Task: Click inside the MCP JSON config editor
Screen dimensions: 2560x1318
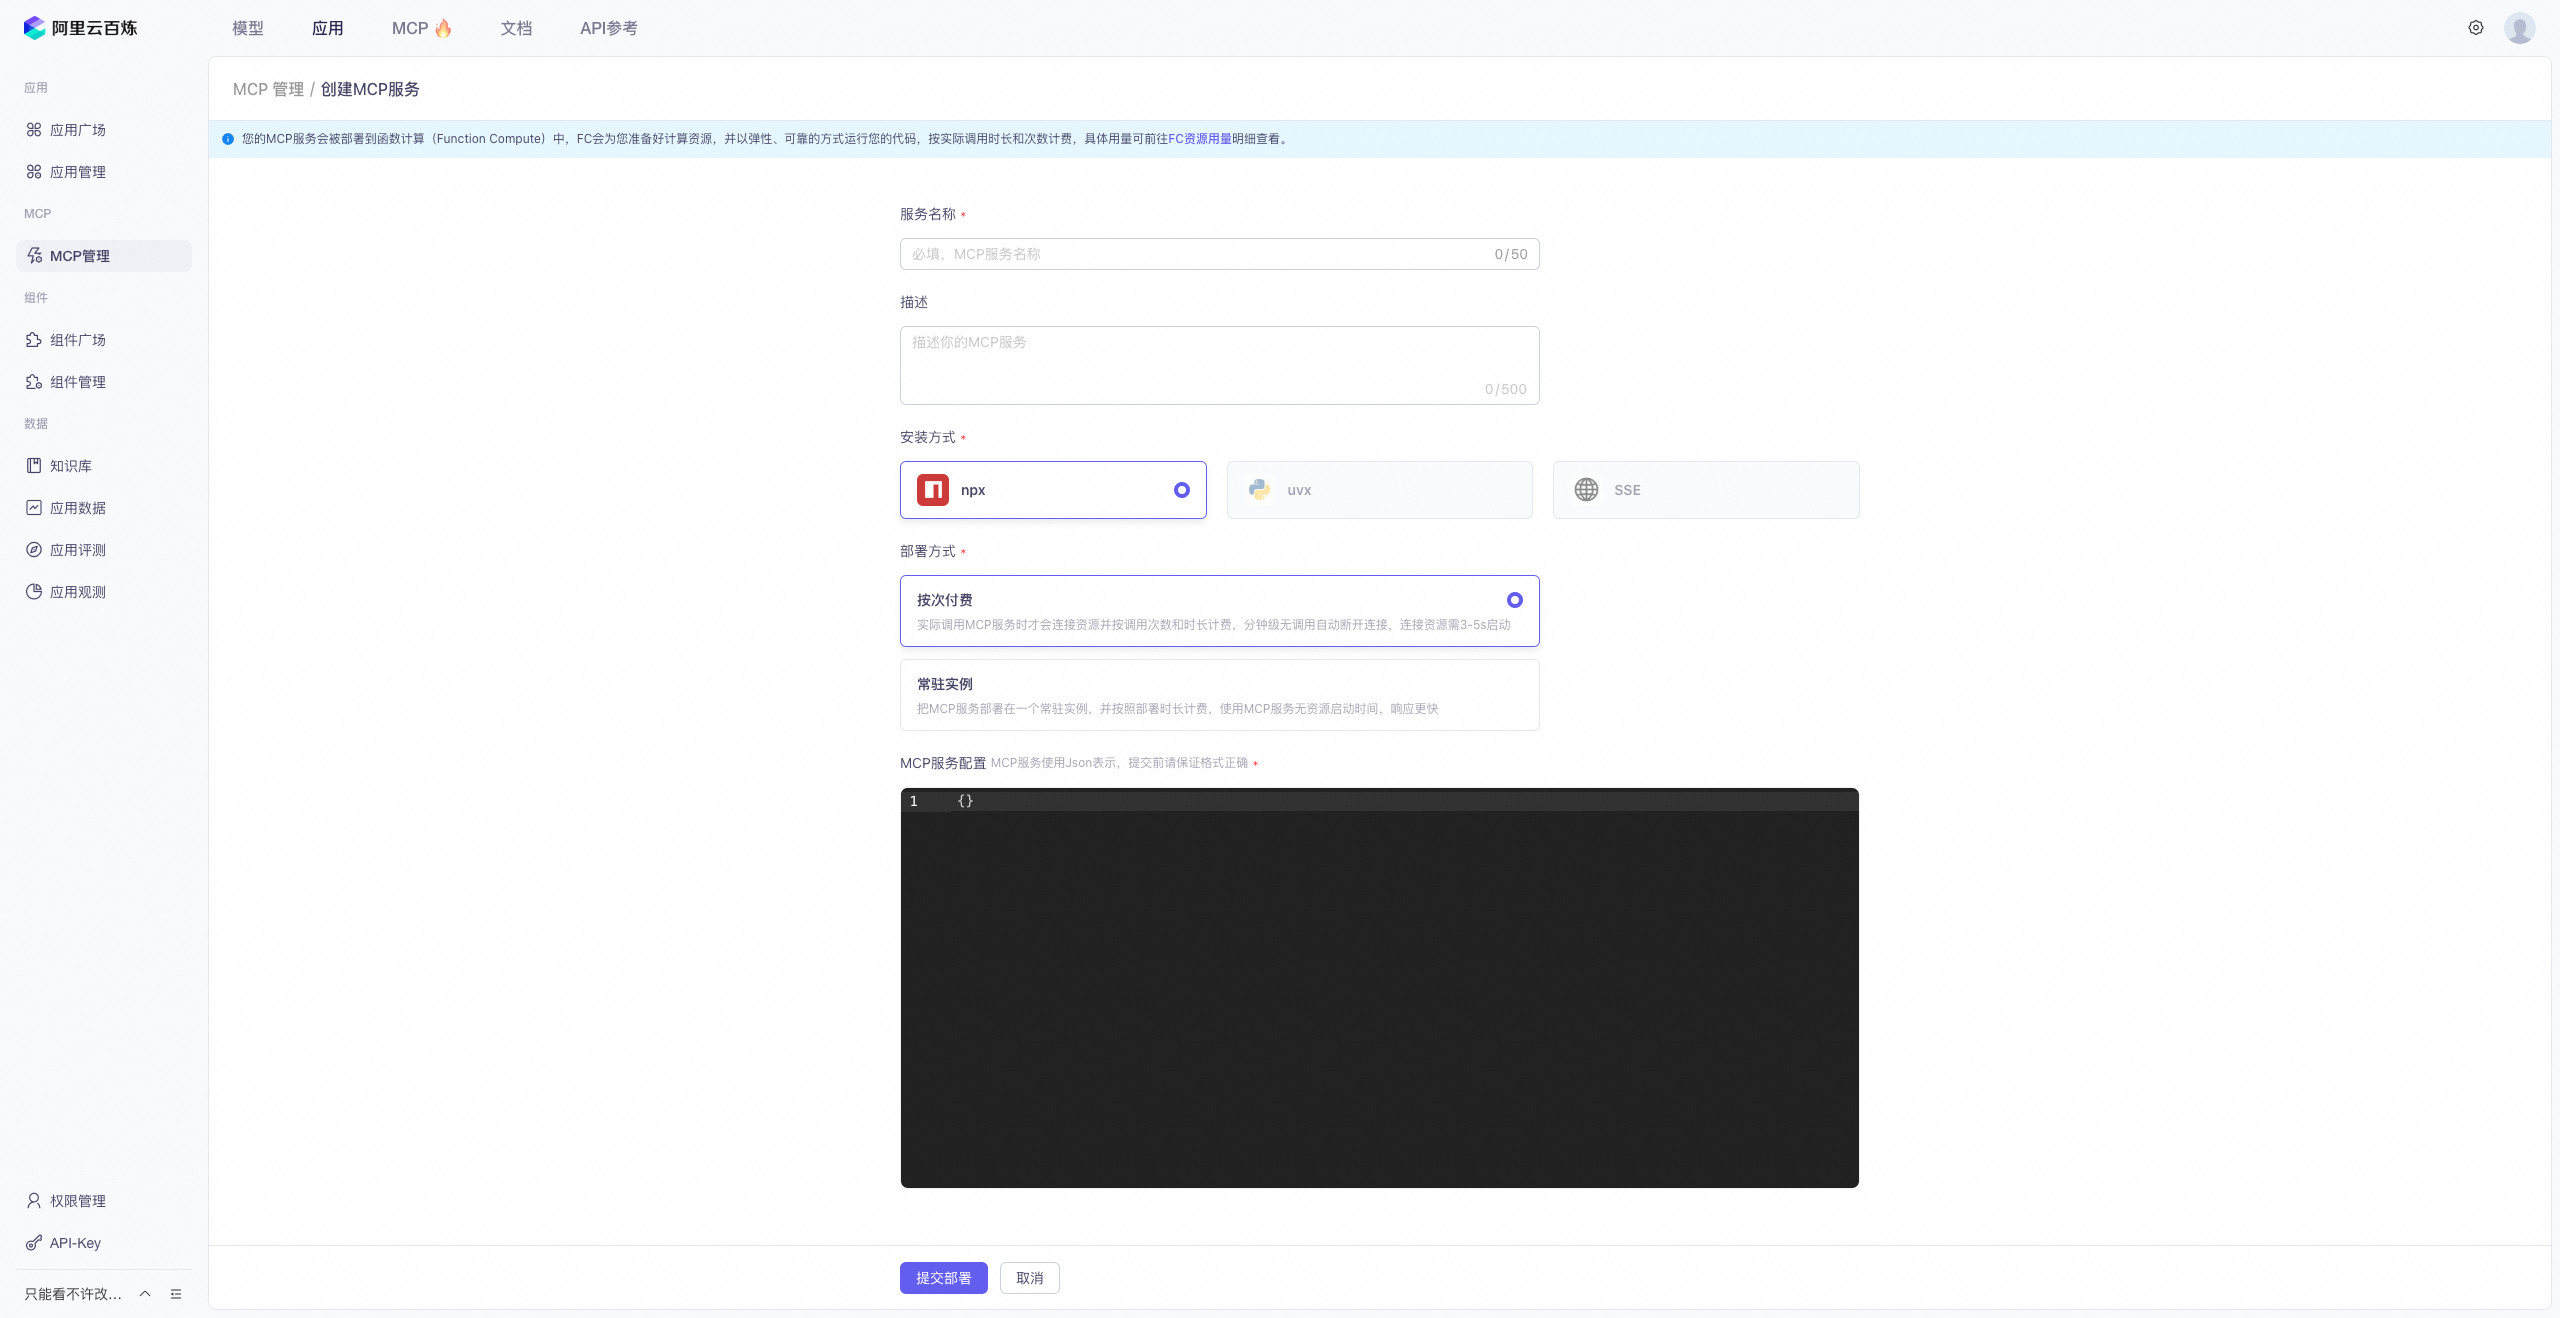Action: click(1379, 988)
